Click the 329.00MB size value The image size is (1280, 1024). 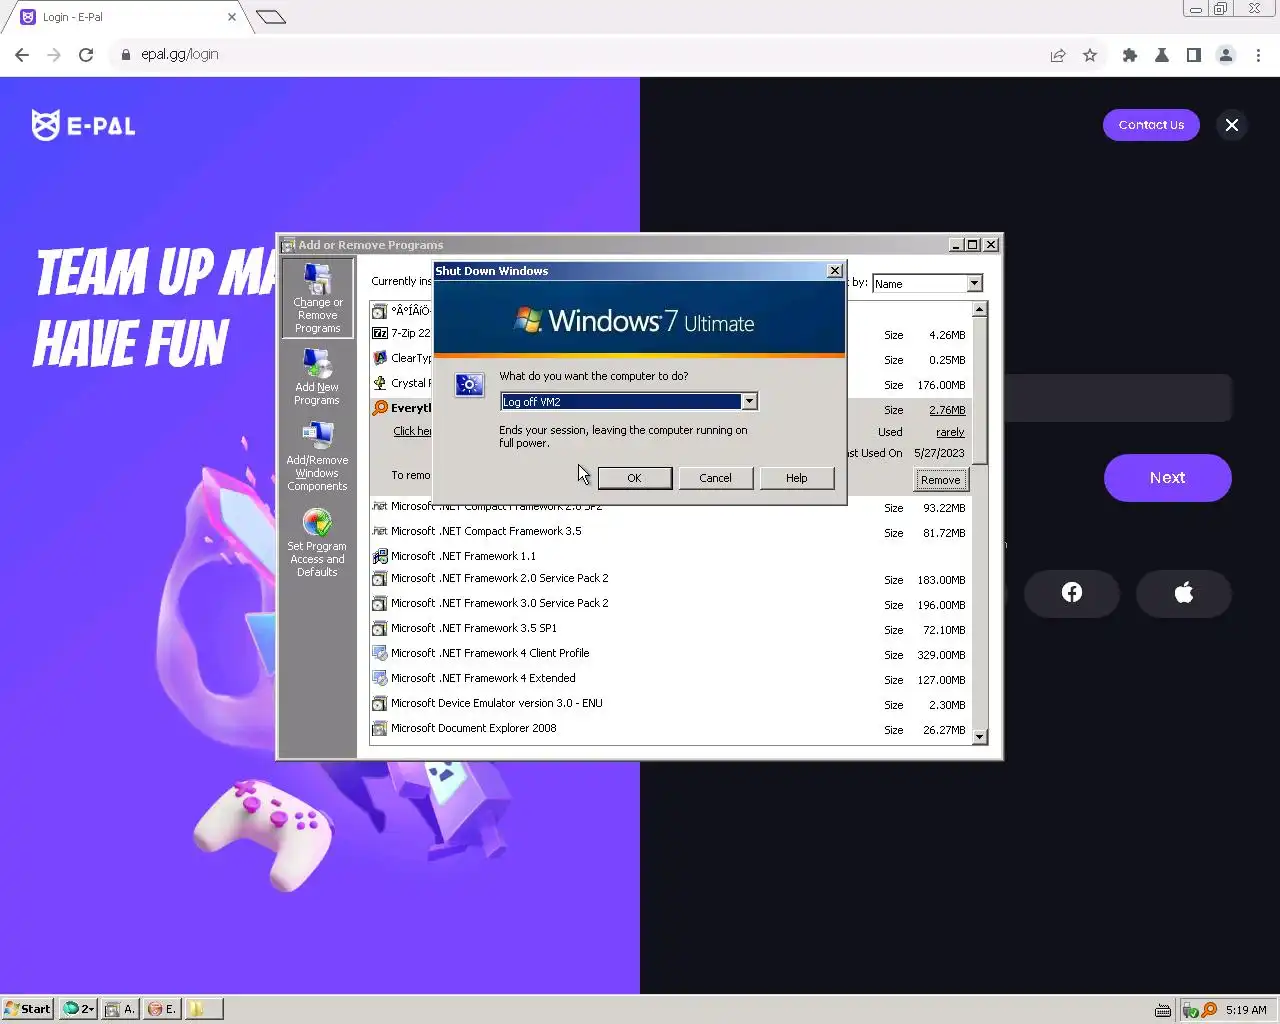click(941, 655)
